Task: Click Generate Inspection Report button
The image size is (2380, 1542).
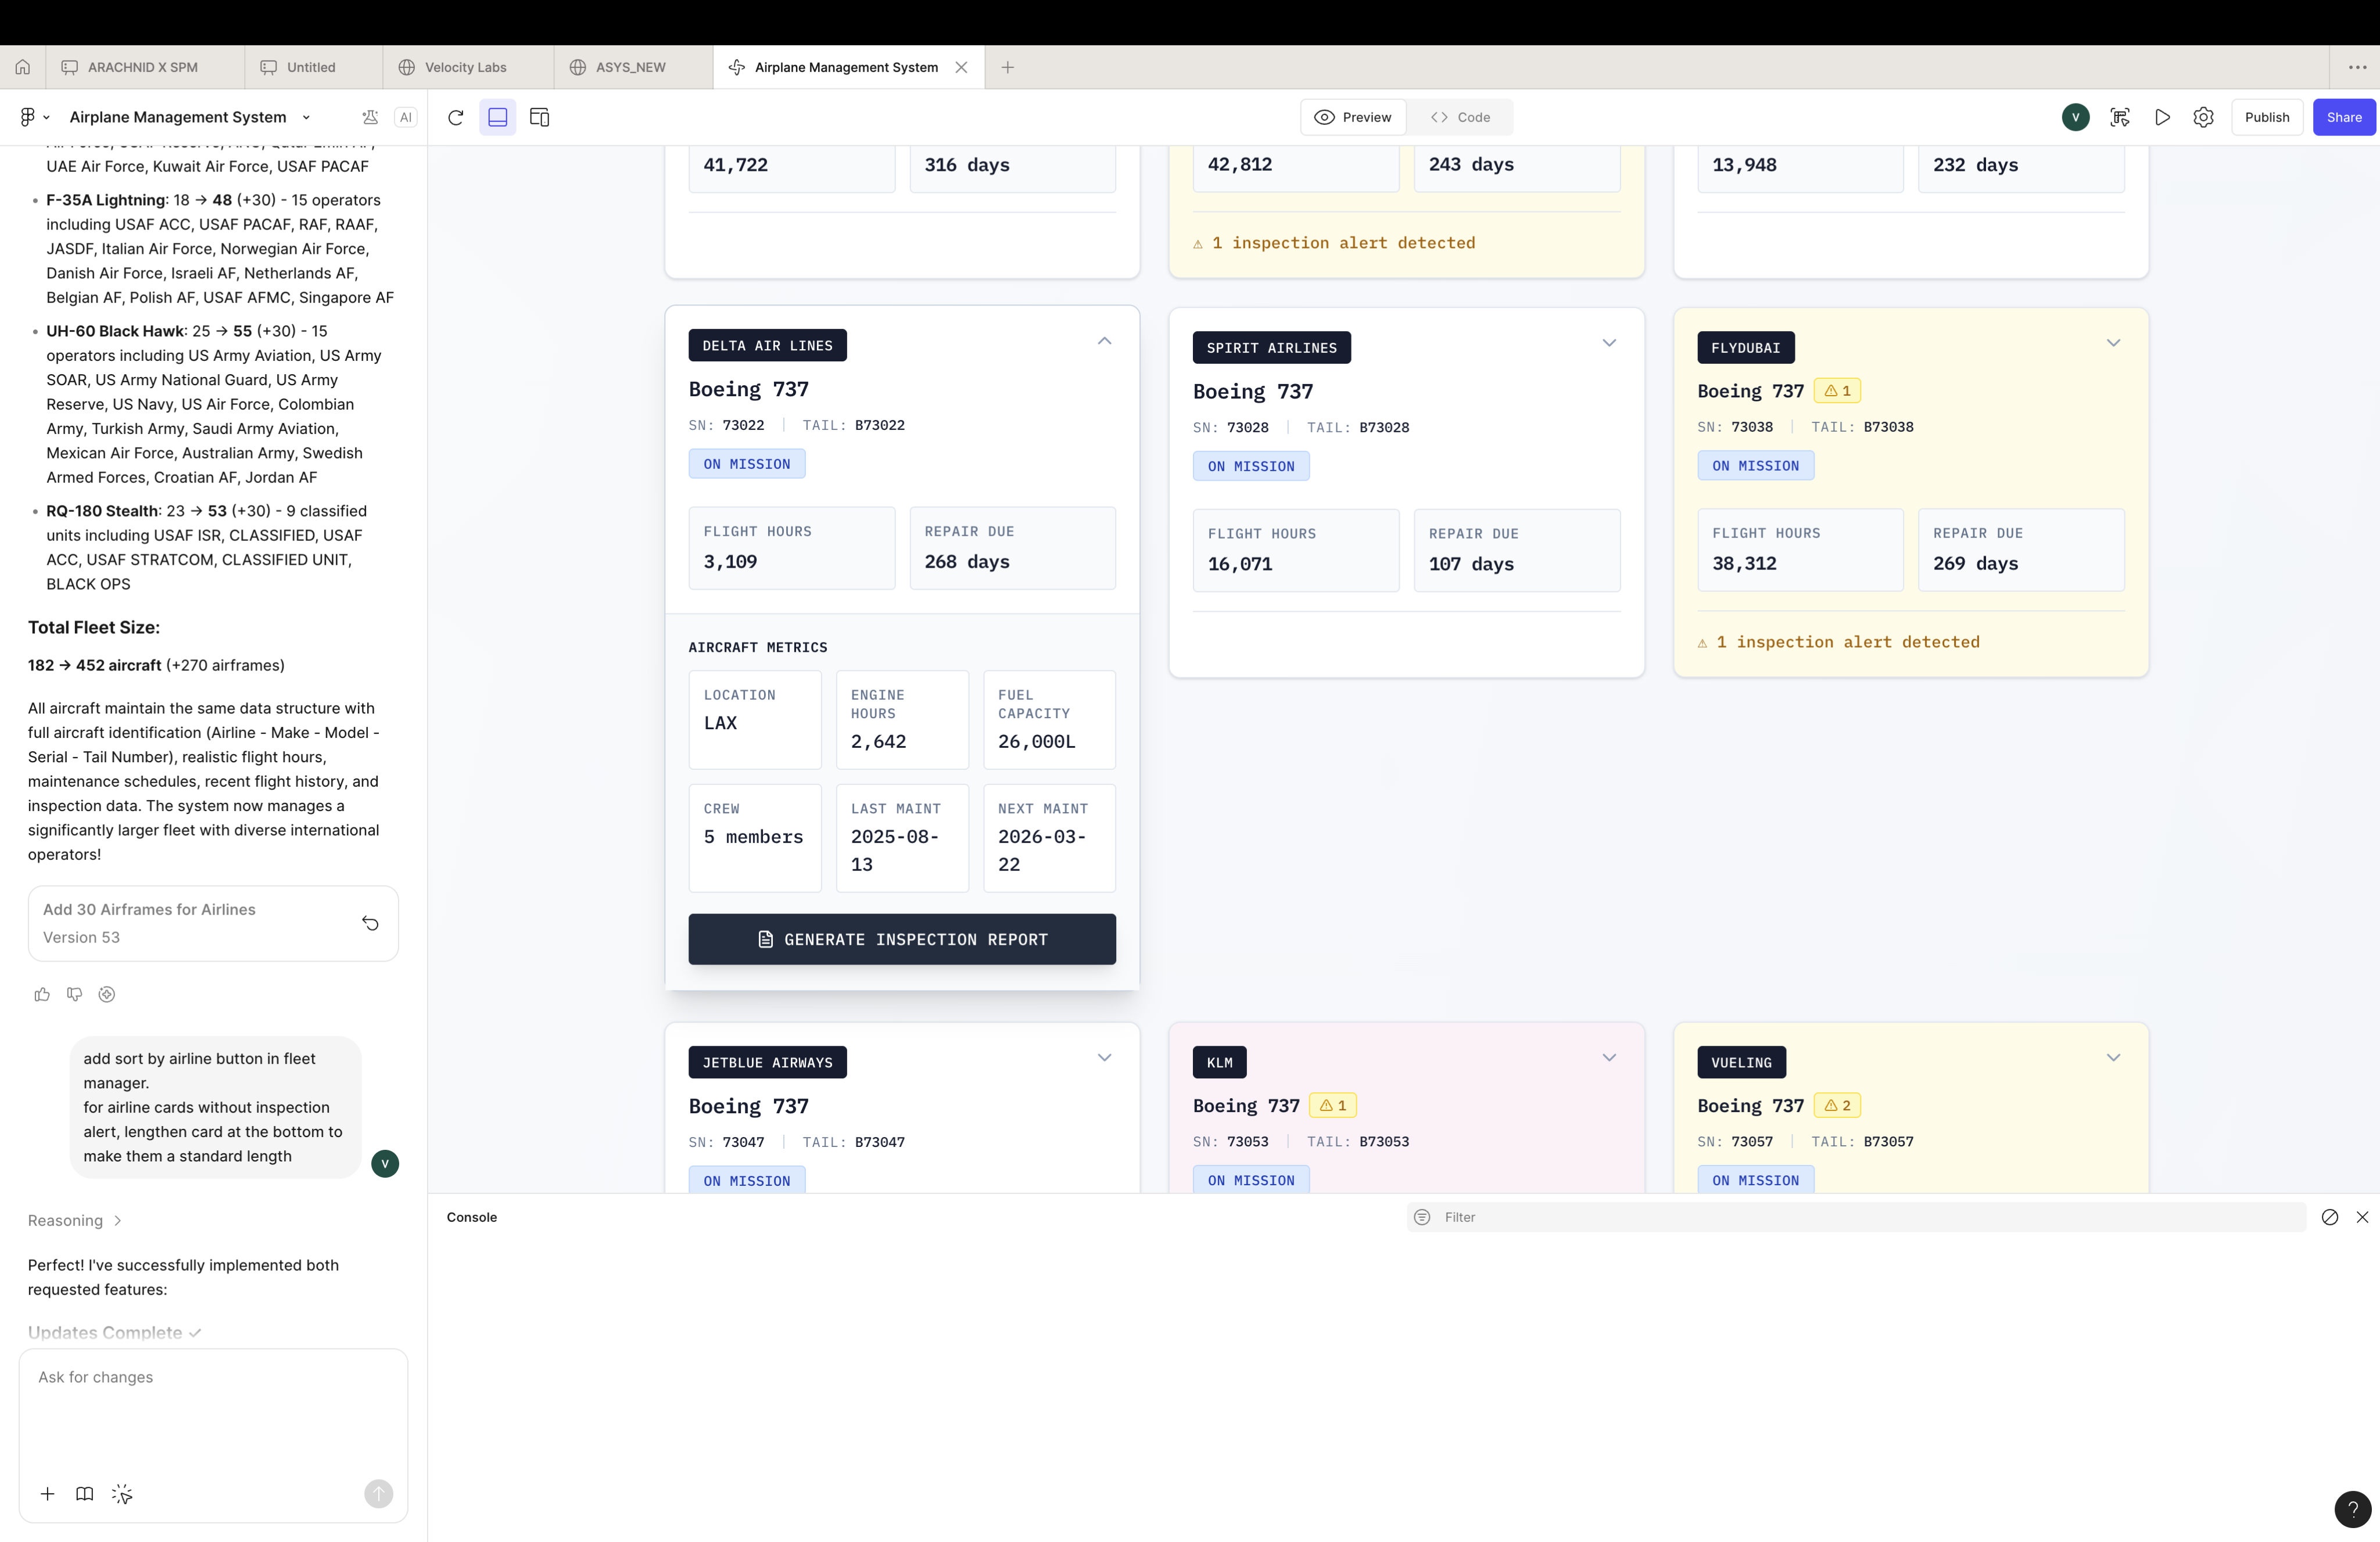Action: [901, 939]
